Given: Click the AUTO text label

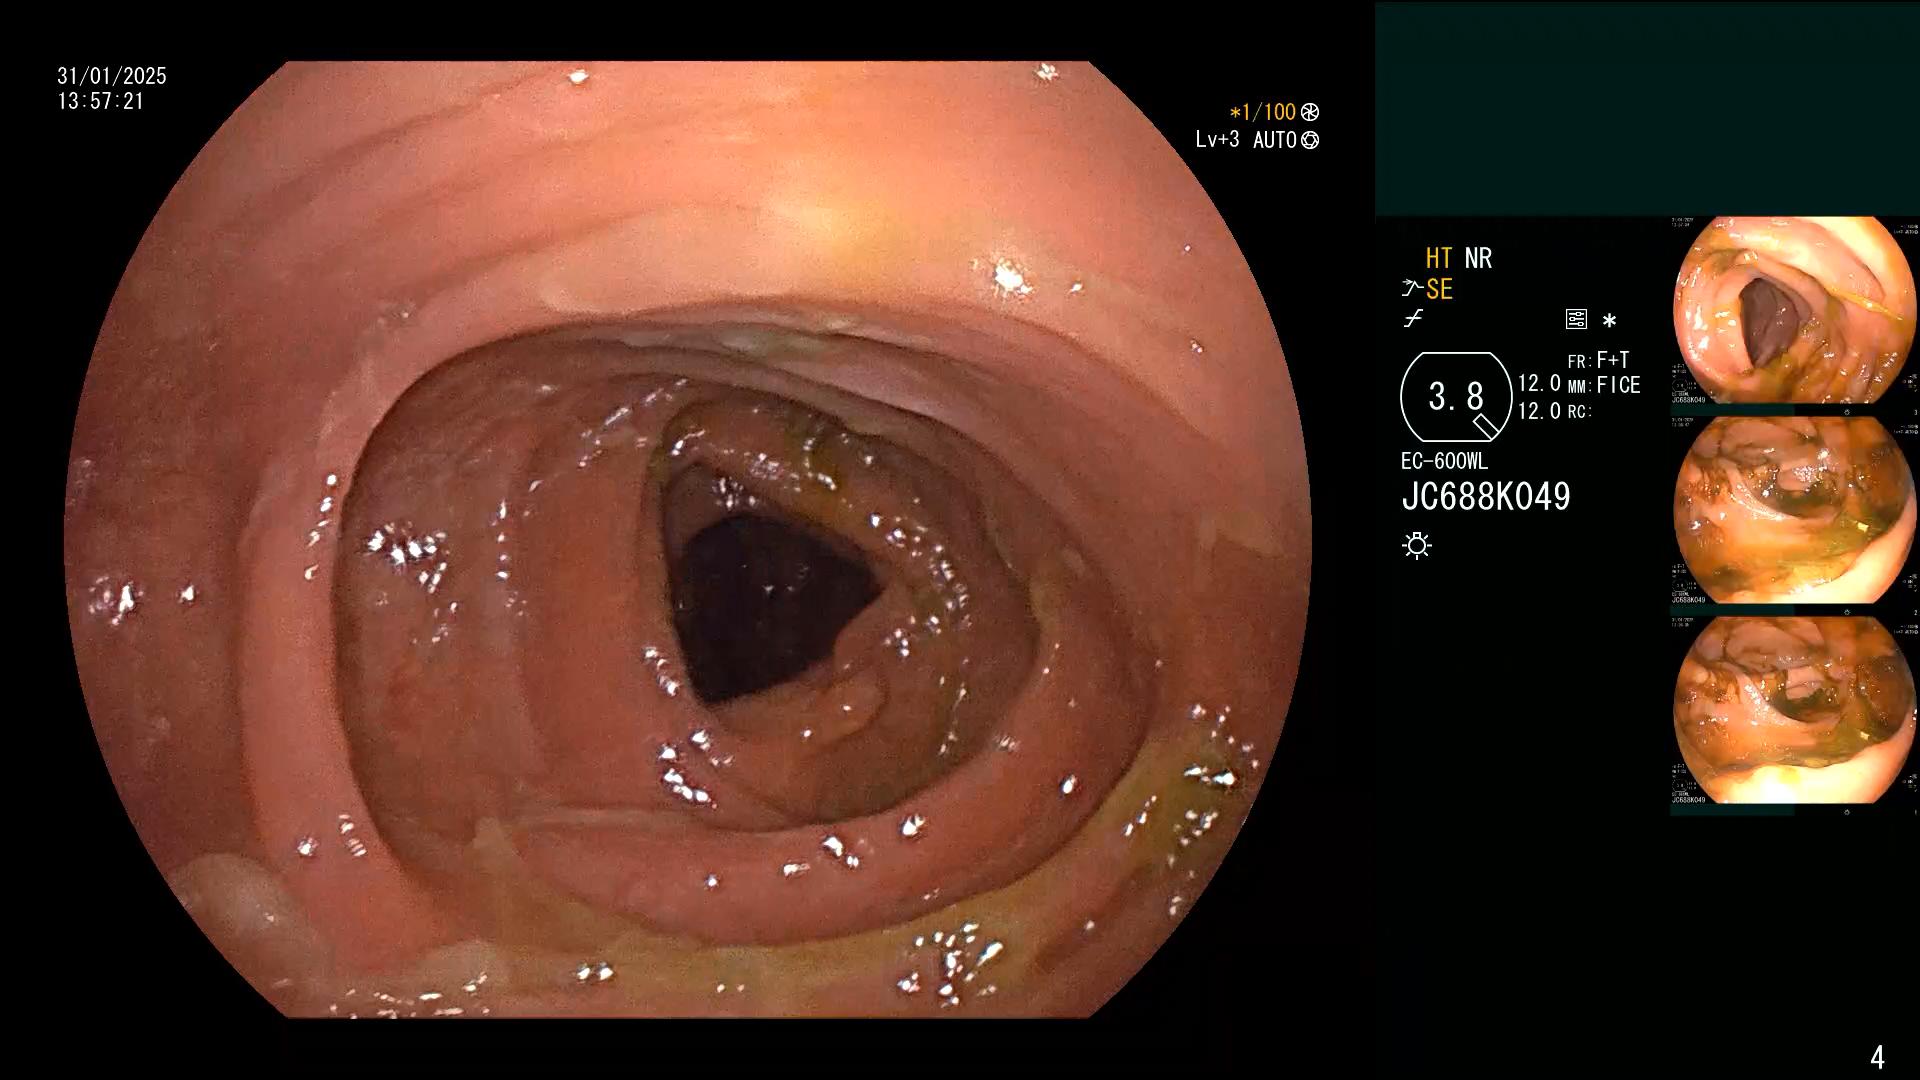Looking at the screenshot, I should (x=1275, y=140).
